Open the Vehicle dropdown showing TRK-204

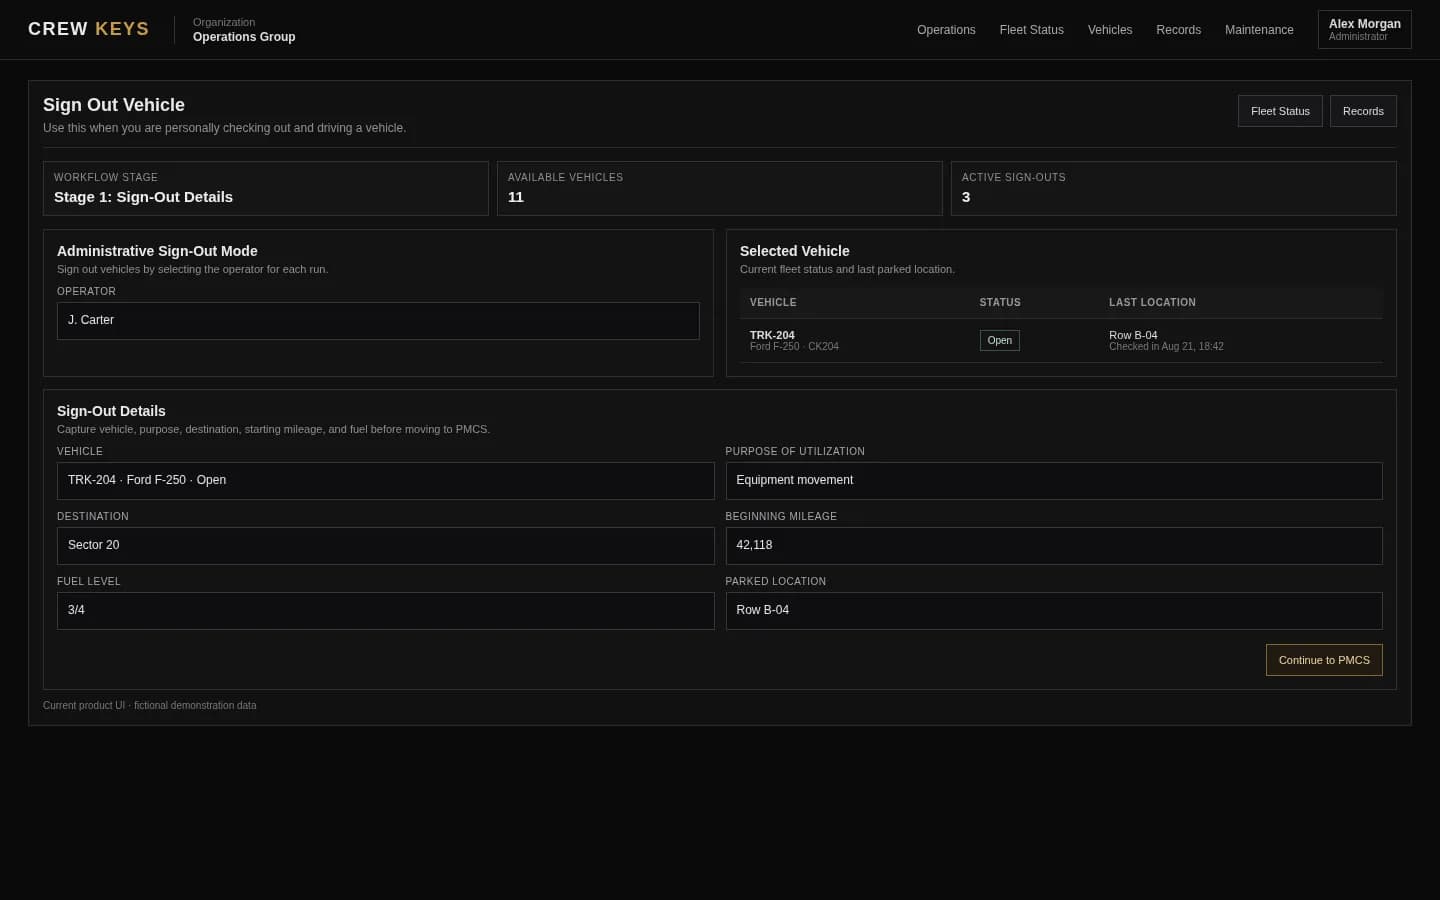pos(385,481)
